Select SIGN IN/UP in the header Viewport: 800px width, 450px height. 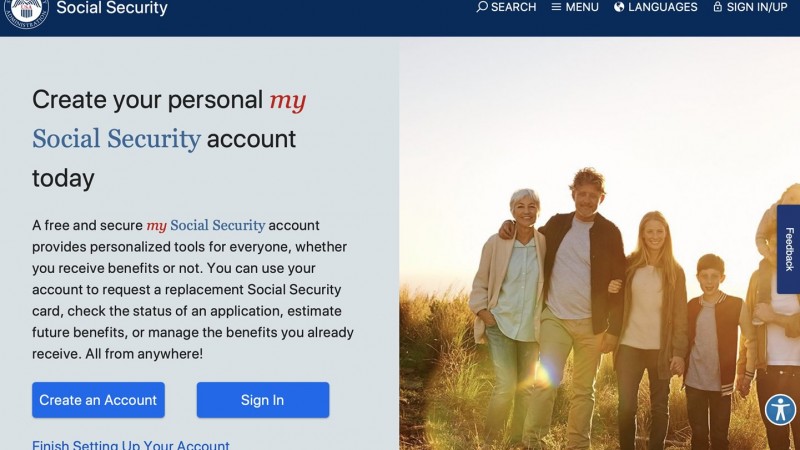click(x=757, y=7)
